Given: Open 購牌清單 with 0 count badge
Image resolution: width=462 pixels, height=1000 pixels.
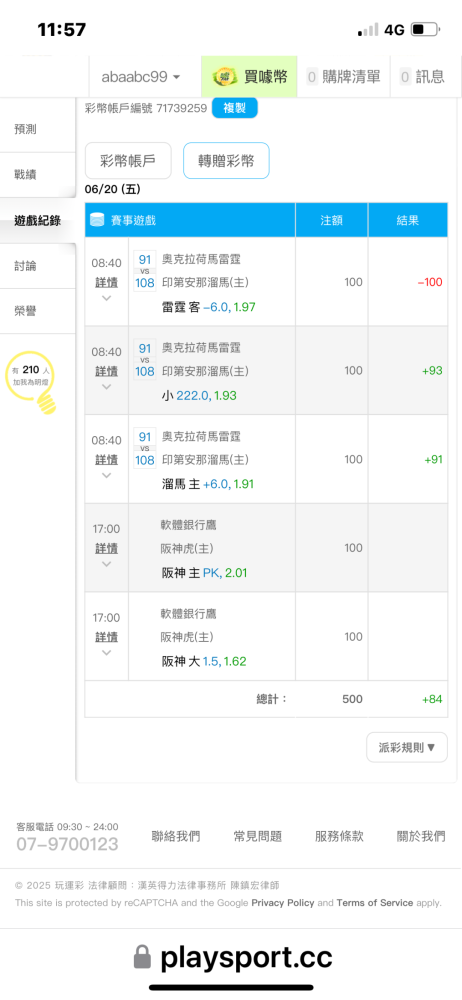Looking at the screenshot, I should click(x=344, y=77).
